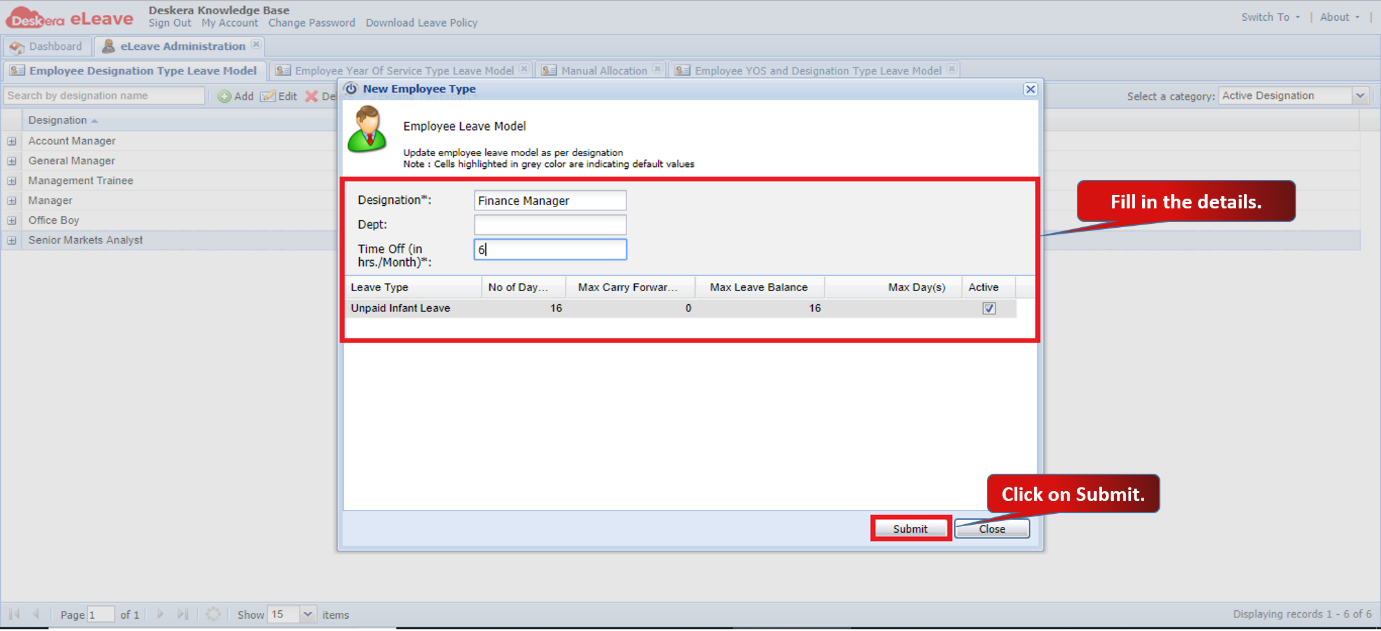
Task: Expand the Office Boy row
Action: pyautogui.click(x=12, y=220)
